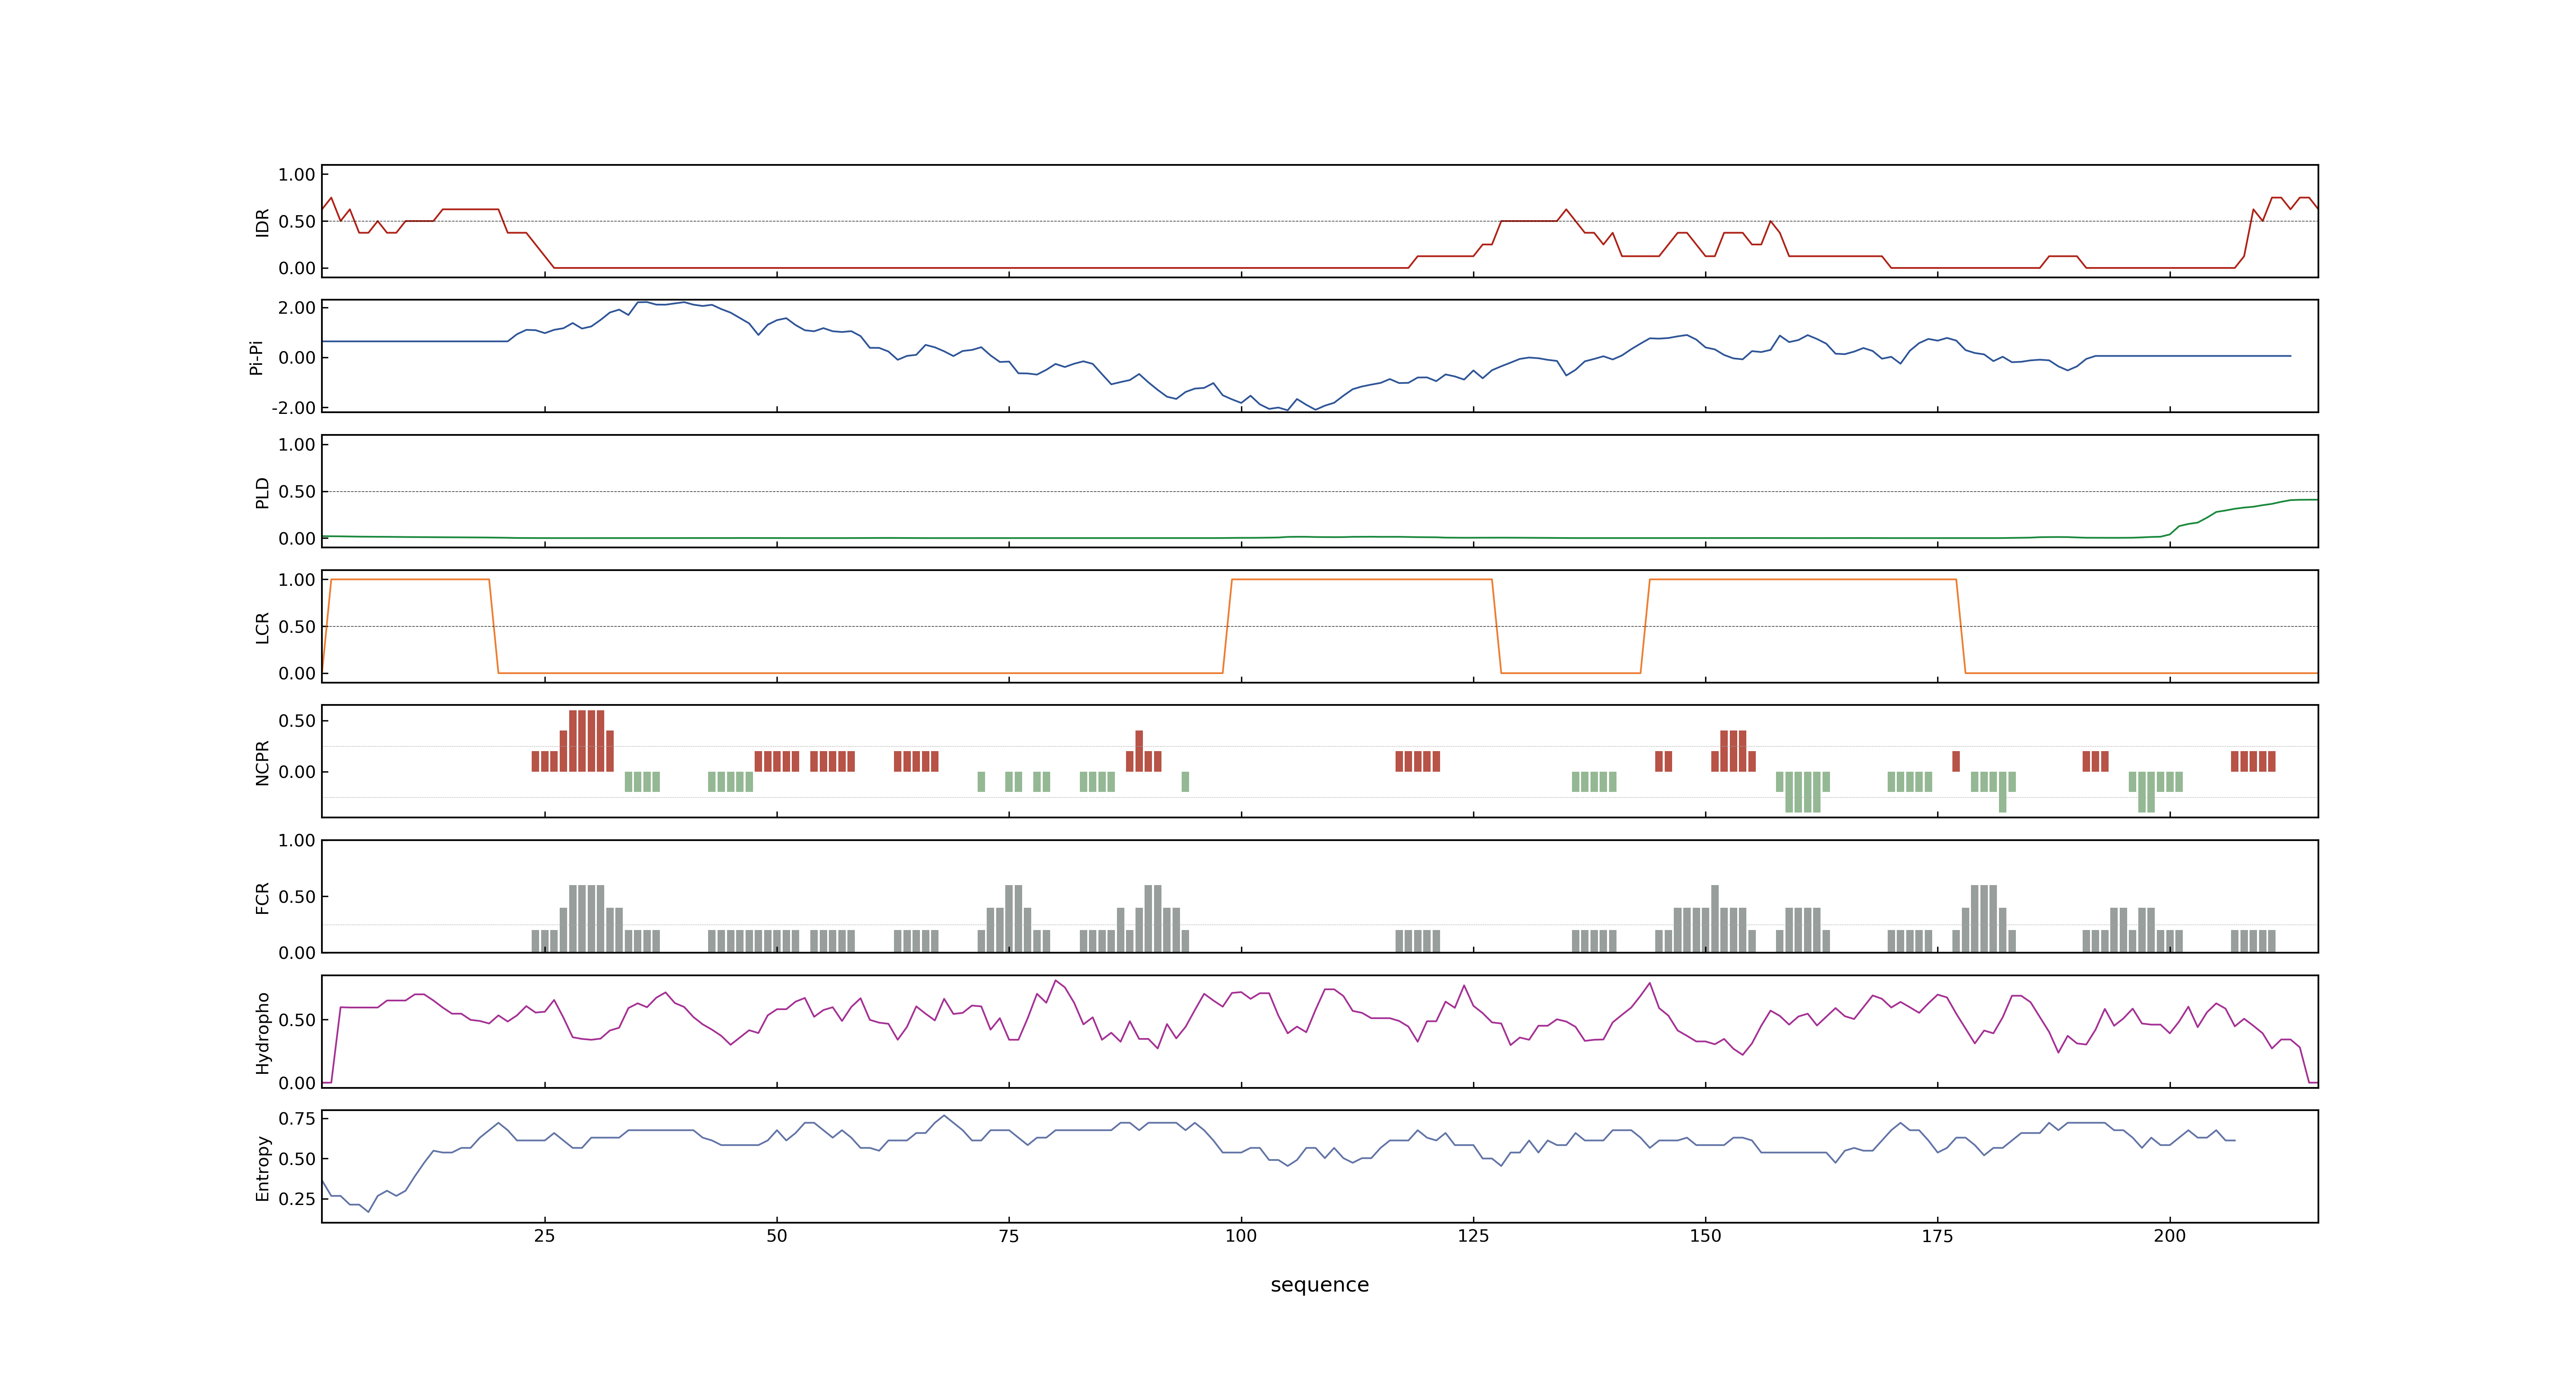Select the 0.00 tick on Hydropho axis

[297, 1083]
